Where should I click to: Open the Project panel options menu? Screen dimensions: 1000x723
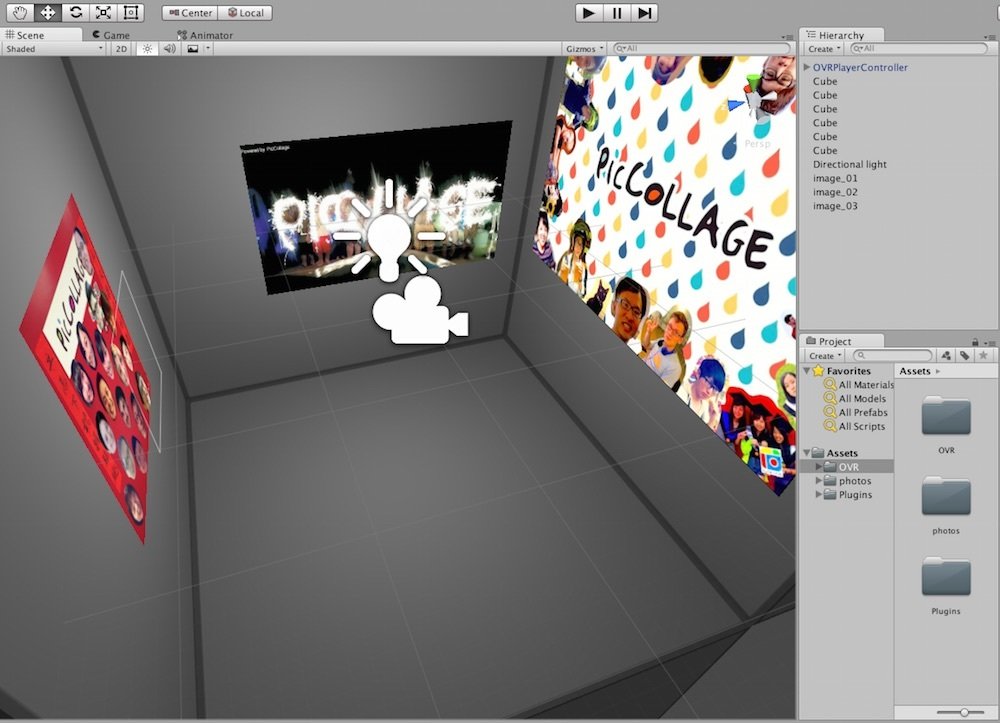(990, 343)
